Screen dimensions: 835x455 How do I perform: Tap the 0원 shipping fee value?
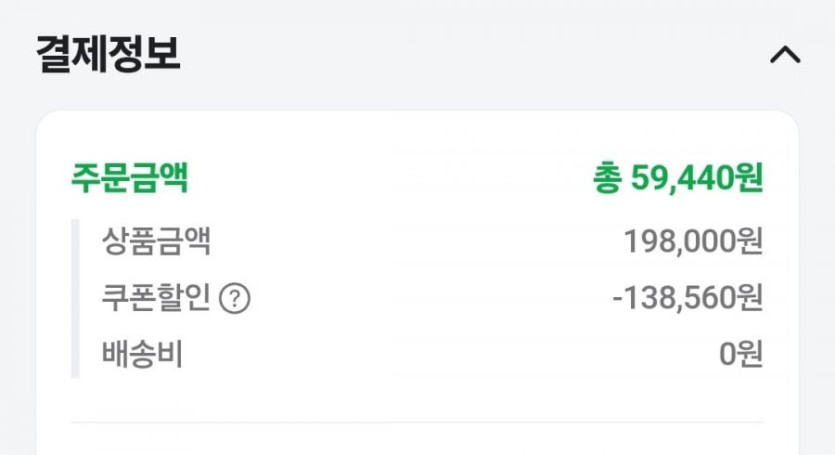click(741, 354)
